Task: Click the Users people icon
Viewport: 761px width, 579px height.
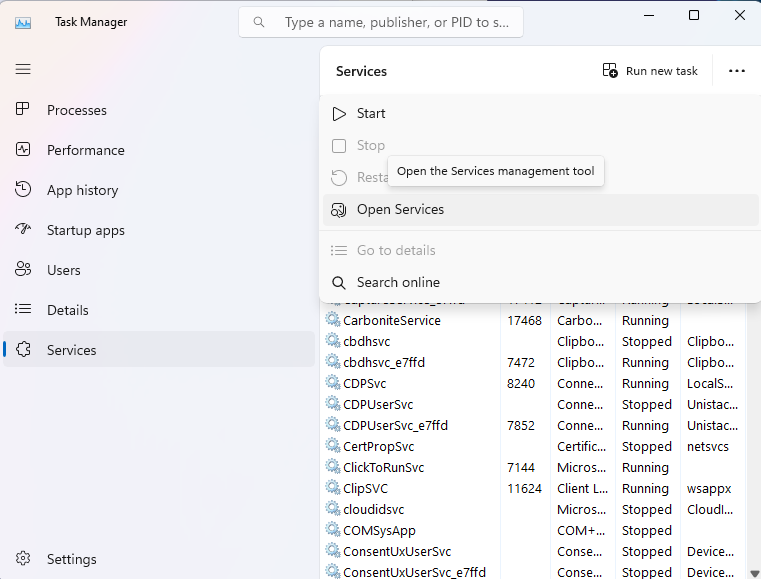Action: [23, 270]
